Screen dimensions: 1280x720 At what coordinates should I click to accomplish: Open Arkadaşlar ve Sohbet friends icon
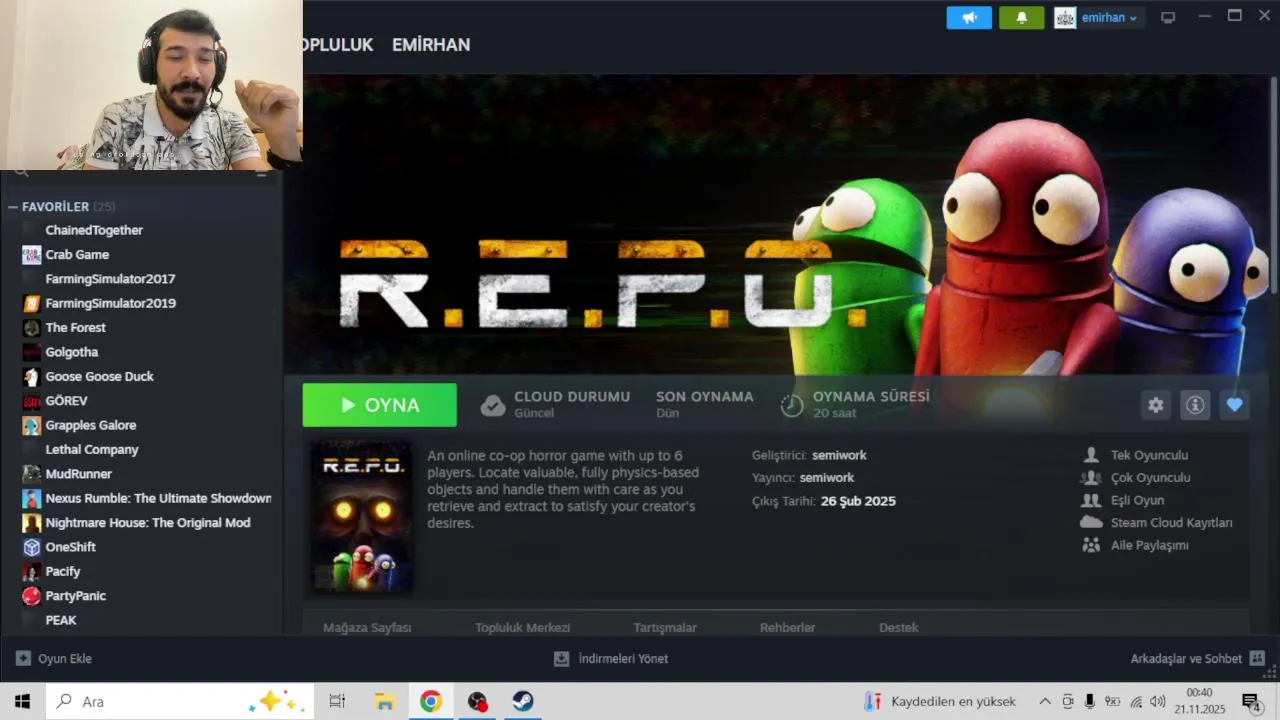[1257, 658]
